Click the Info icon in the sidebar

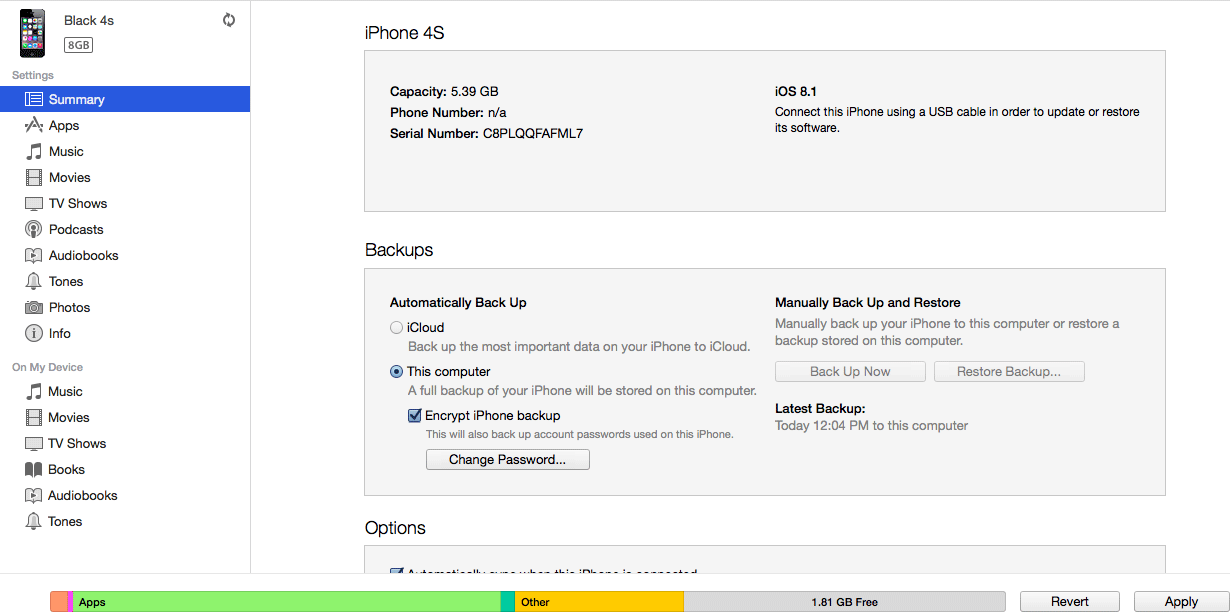(x=34, y=333)
